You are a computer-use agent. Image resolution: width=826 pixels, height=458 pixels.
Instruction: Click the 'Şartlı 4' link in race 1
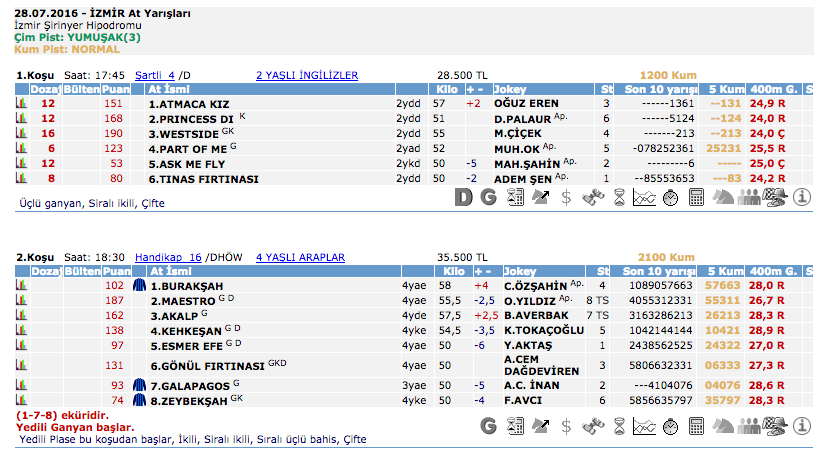[155, 75]
